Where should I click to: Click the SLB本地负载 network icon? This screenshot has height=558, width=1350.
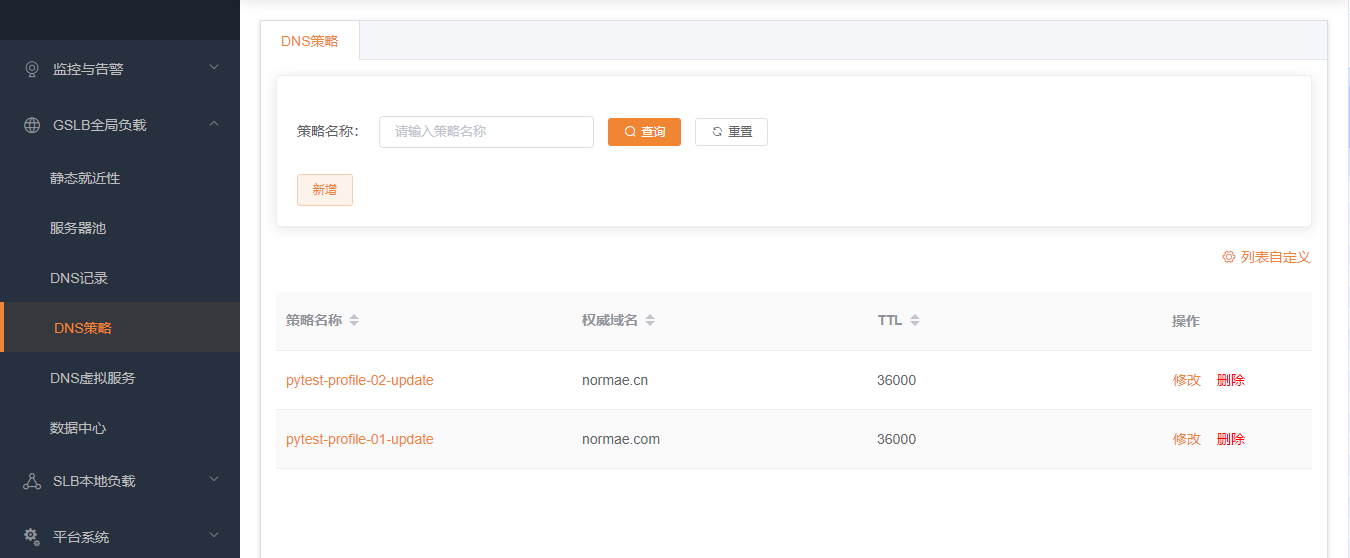[x=31, y=481]
